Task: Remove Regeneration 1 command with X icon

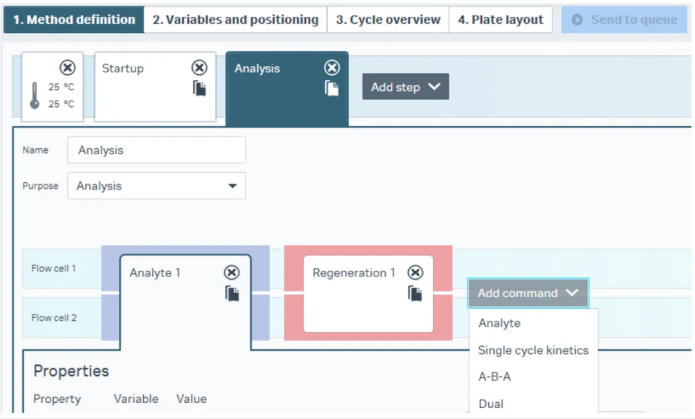Action: (x=415, y=272)
